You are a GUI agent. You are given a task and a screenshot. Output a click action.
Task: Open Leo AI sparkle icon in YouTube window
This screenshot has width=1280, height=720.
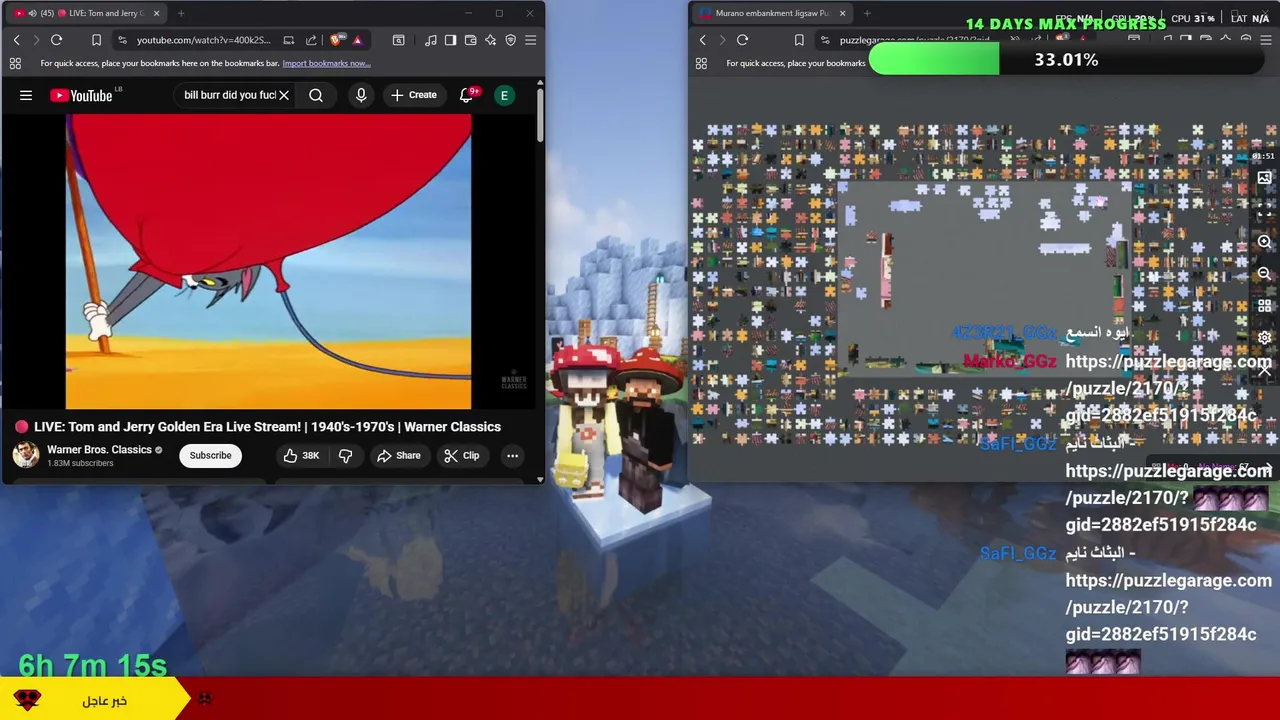coord(490,40)
